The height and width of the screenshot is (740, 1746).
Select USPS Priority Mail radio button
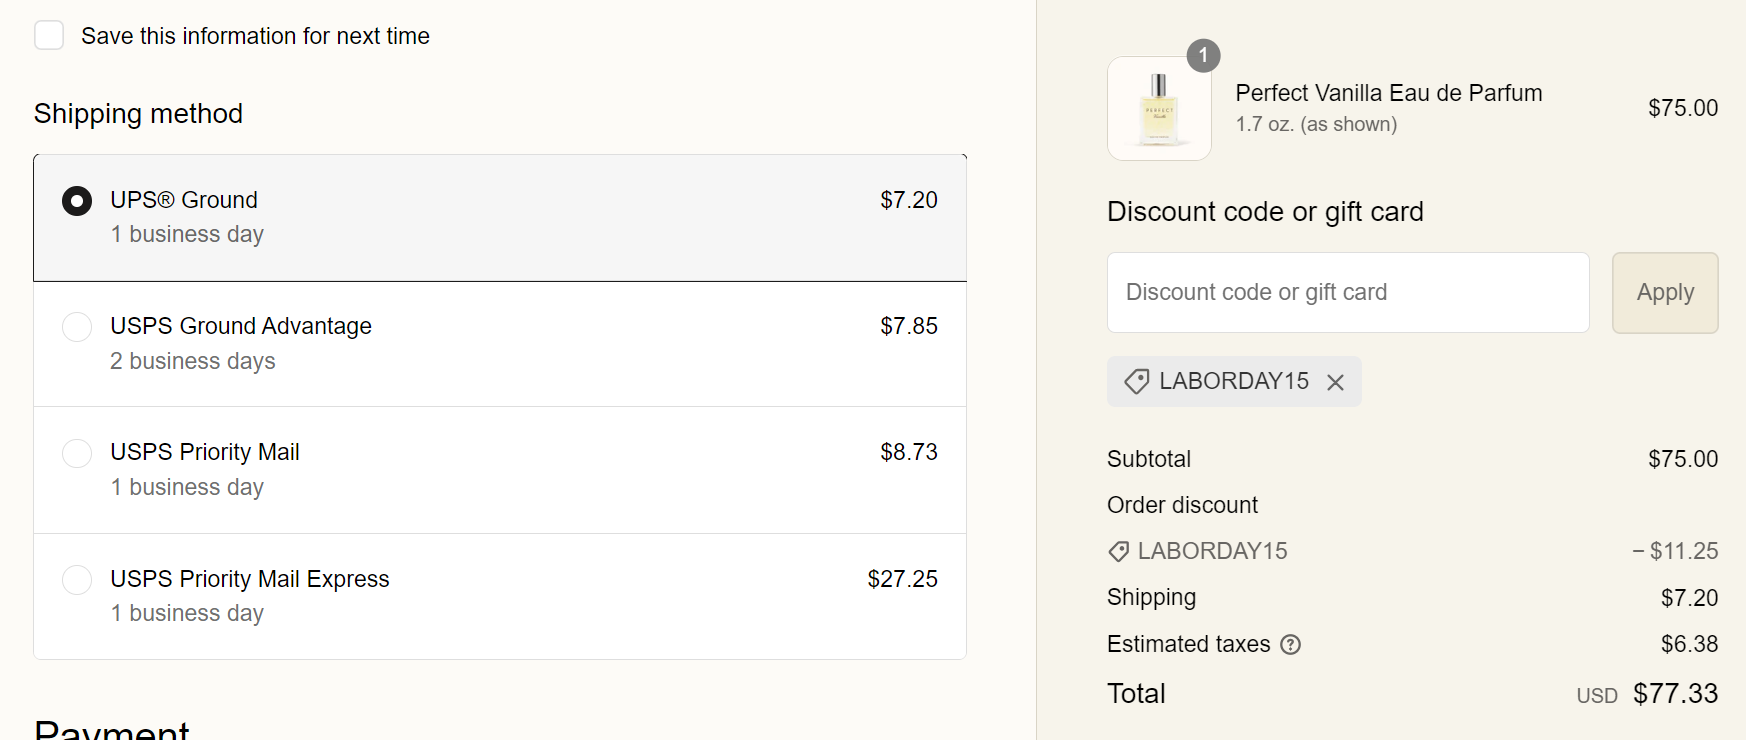77,453
